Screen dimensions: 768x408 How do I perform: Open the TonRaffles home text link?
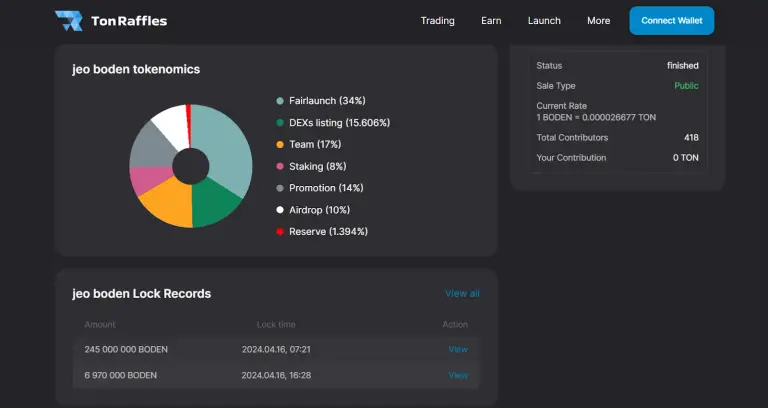[129, 21]
